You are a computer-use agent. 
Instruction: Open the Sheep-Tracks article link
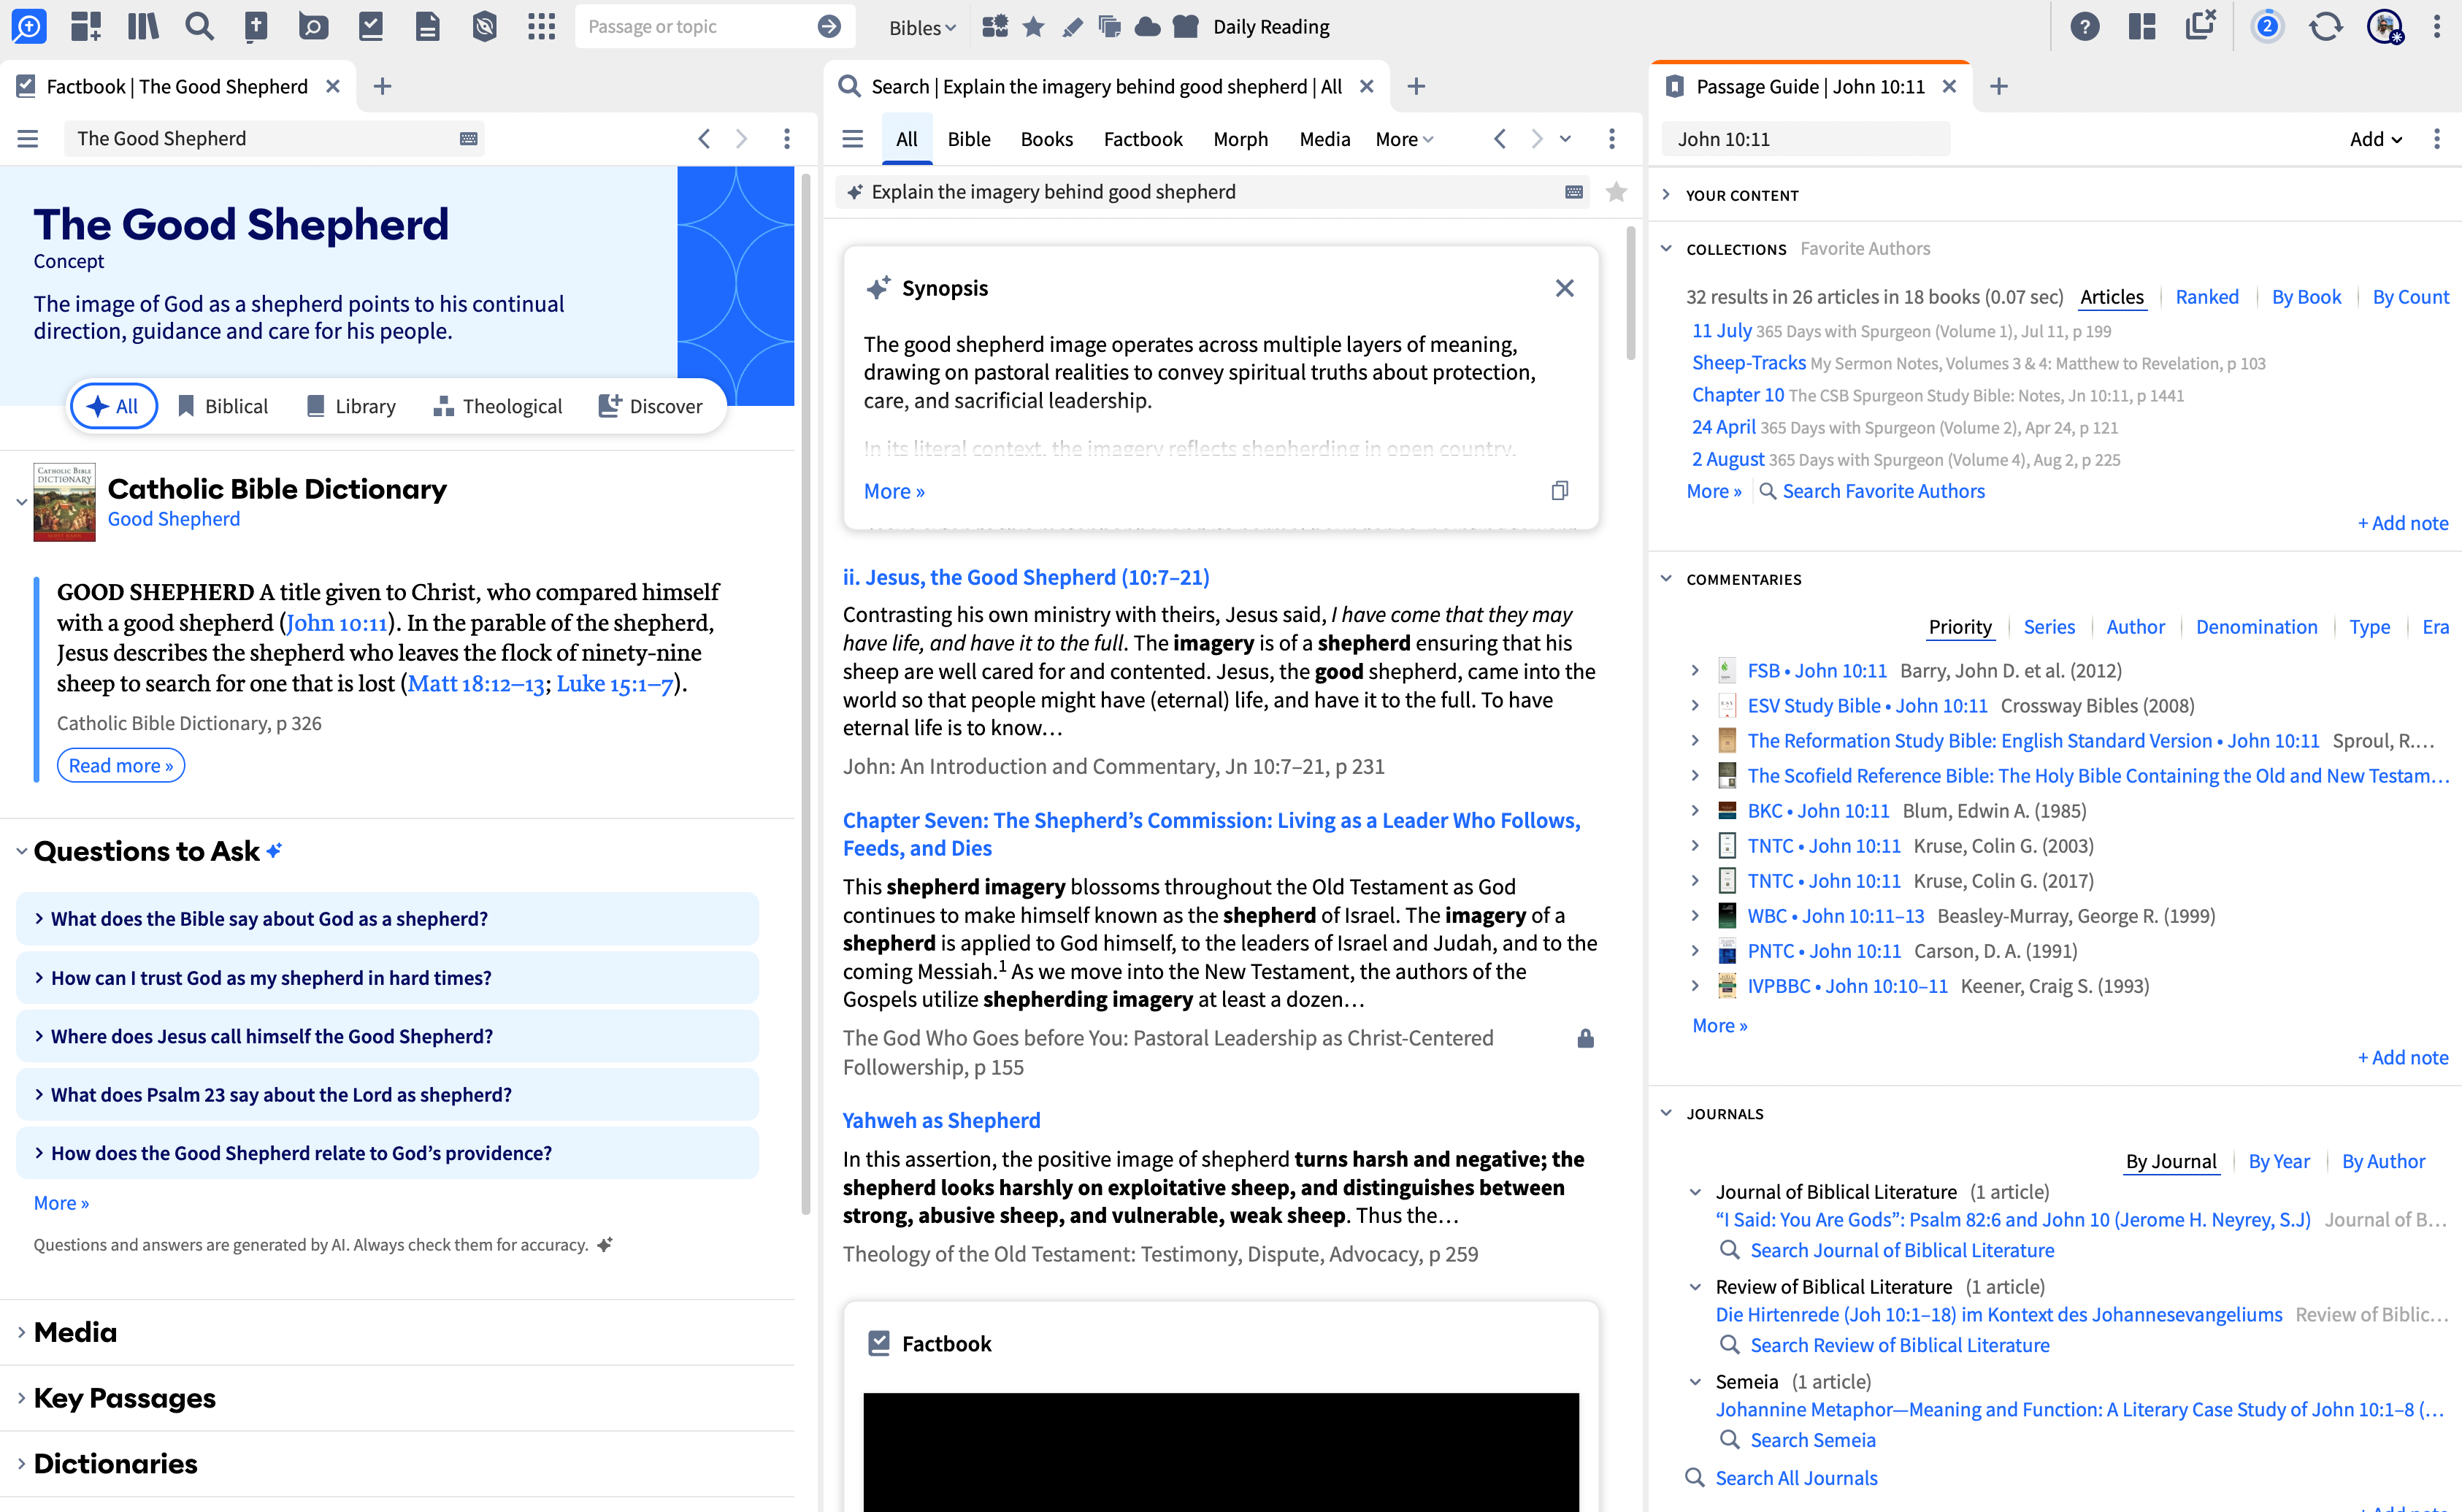coord(1748,363)
